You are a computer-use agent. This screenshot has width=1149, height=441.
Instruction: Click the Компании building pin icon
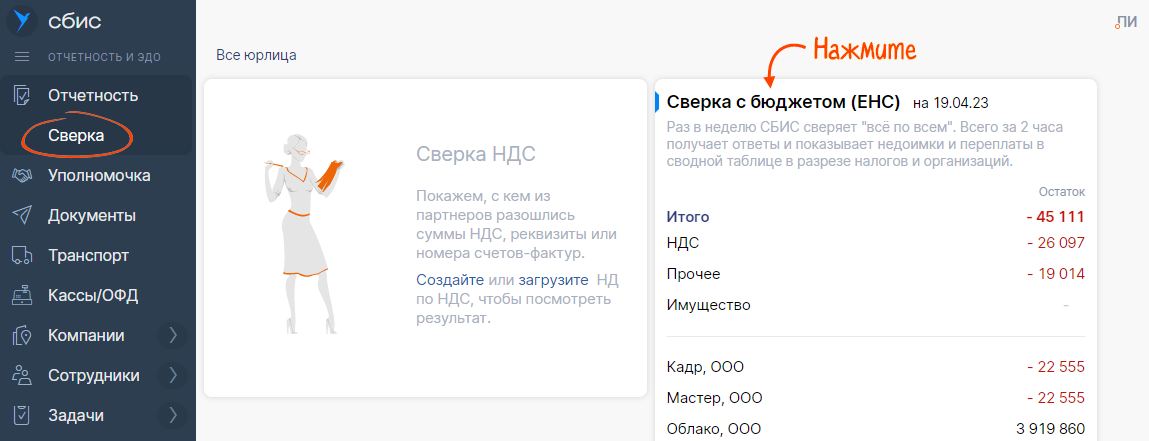(22, 336)
